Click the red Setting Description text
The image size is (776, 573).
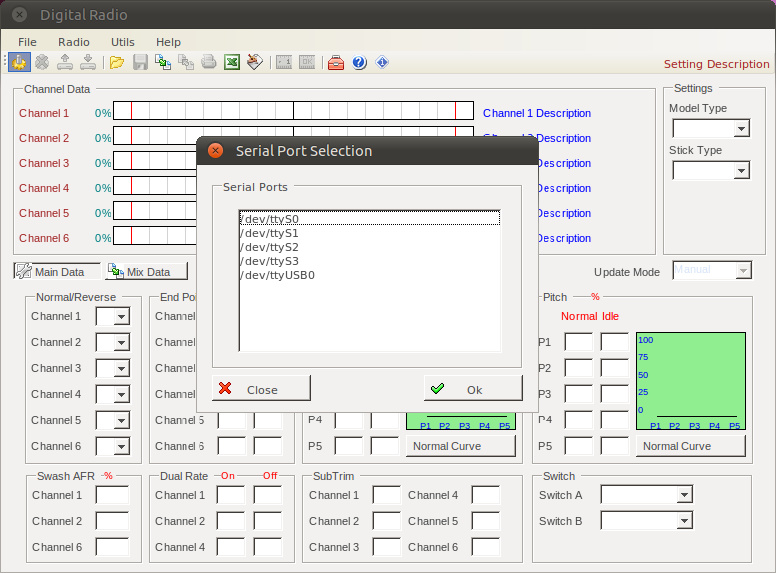pyautogui.click(x=716, y=64)
